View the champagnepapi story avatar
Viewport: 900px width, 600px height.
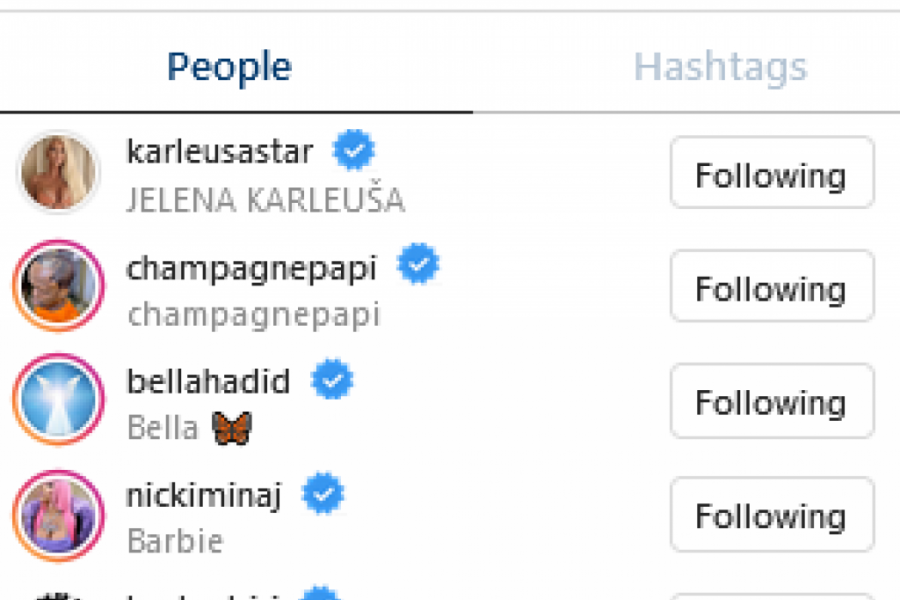tap(59, 286)
